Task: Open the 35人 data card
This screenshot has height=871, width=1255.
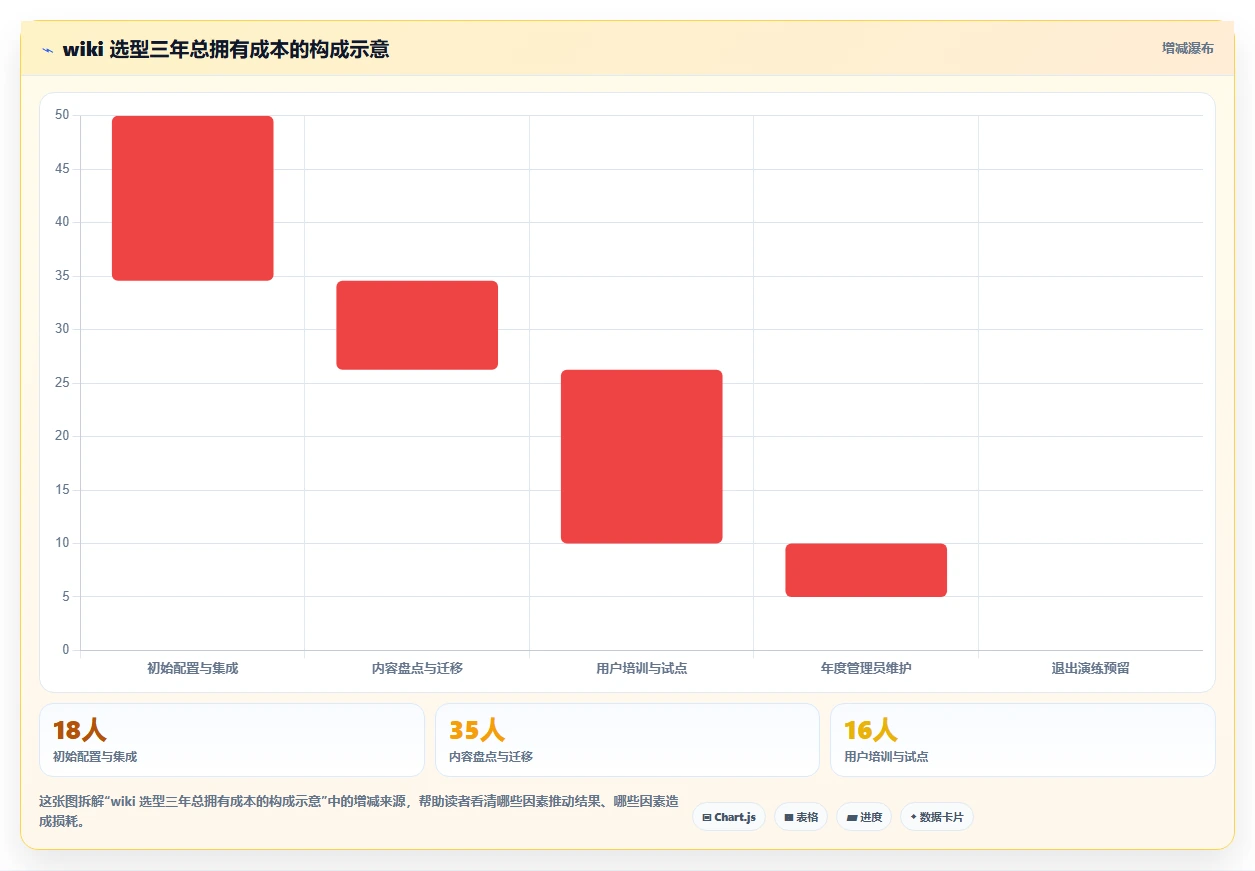Action: pos(627,740)
